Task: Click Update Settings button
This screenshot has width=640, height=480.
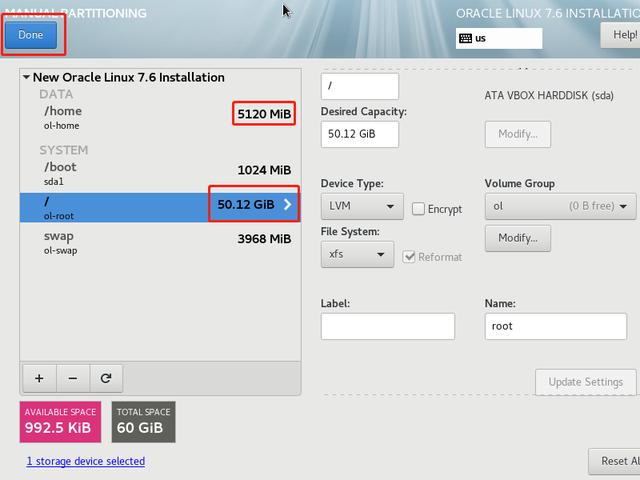Action: coord(585,382)
